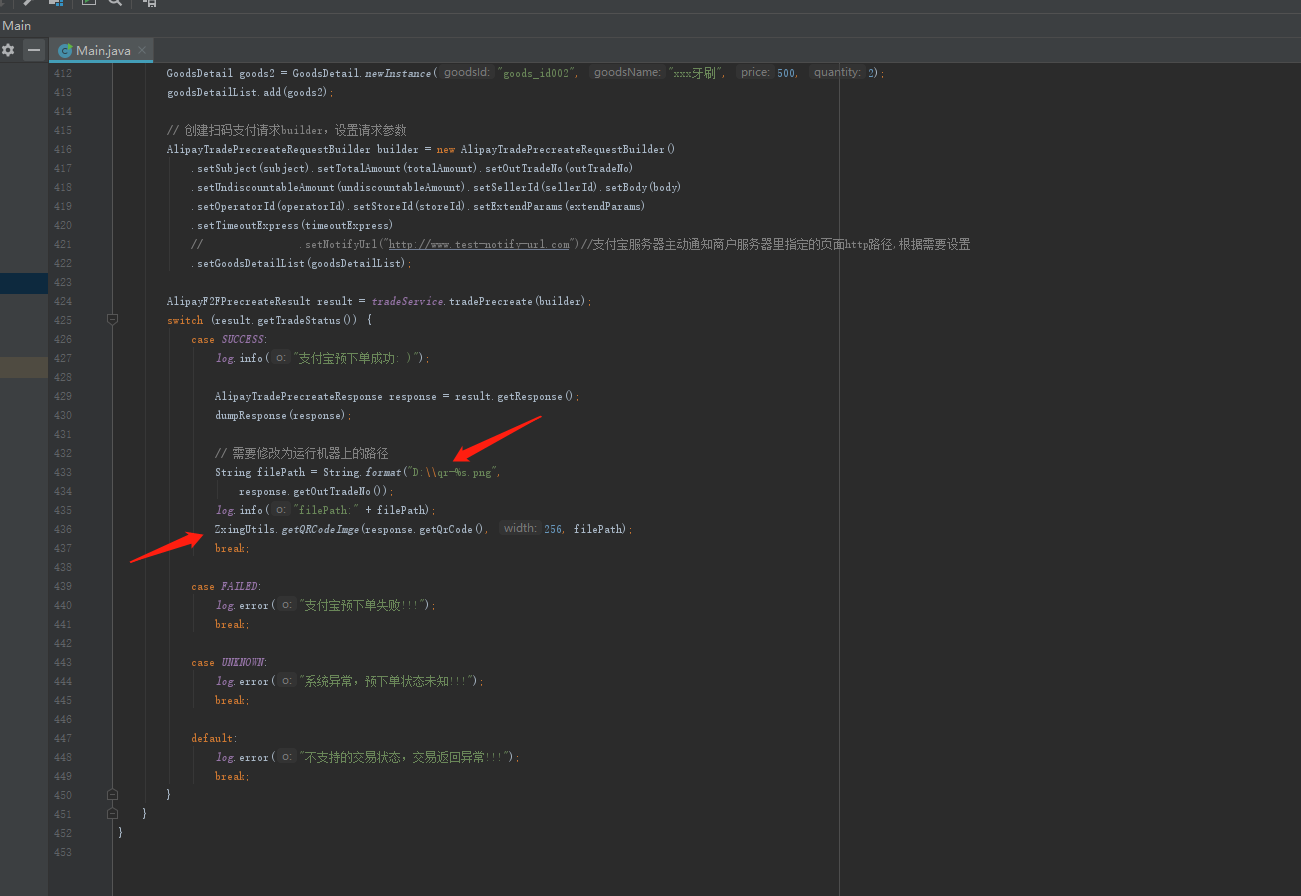
Task: Close the Main.java editor tab
Action: (x=144, y=50)
